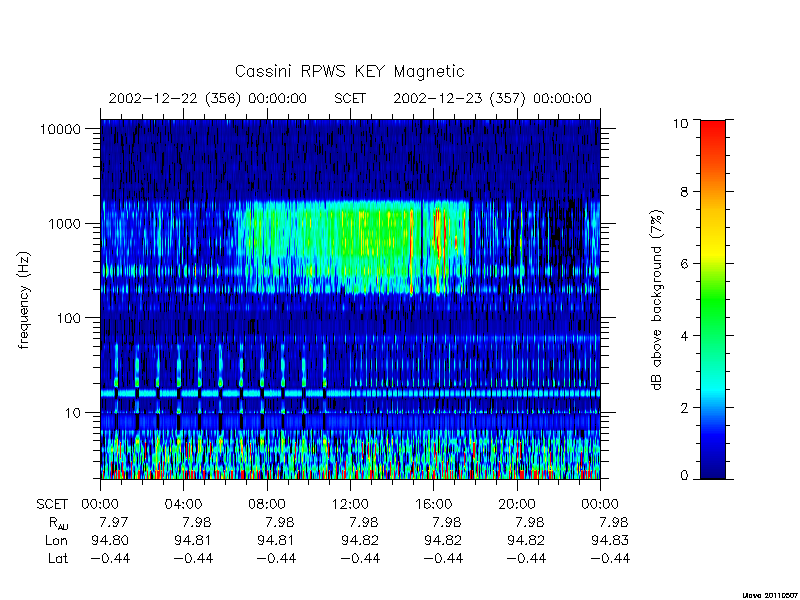
Task: Click the '16:00' time axis label
Action: click(434, 504)
